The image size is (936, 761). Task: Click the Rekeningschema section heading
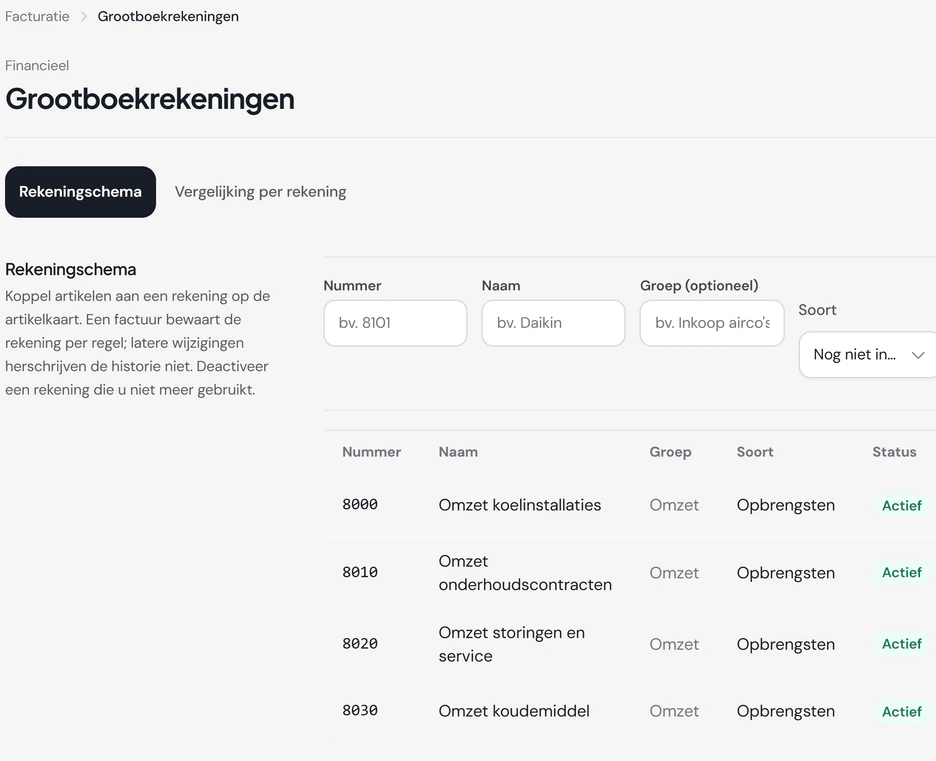click(x=70, y=269)
